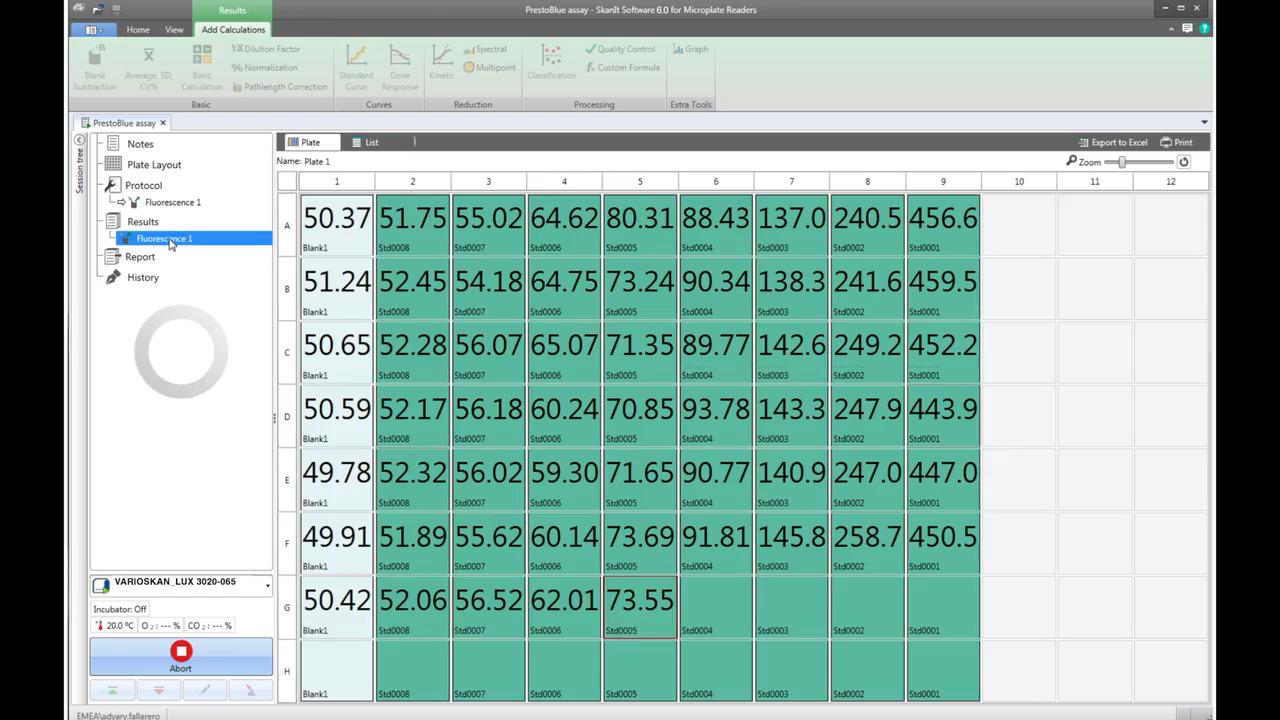Click the Classification processing icon

[551, 62]
